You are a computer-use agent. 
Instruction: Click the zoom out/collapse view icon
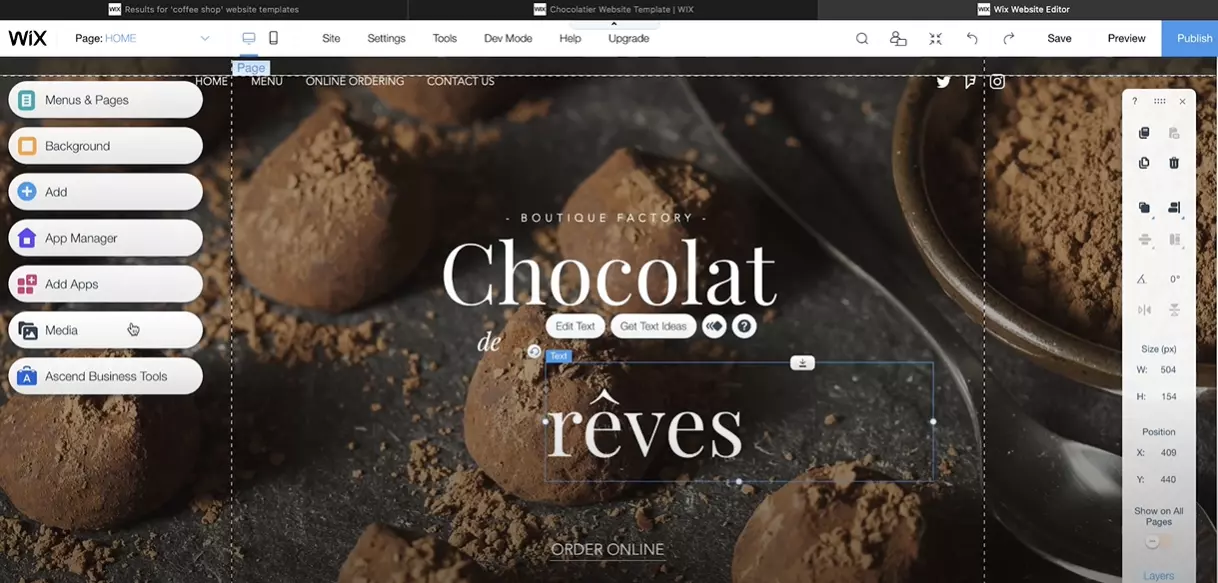(x=935, y=38)
